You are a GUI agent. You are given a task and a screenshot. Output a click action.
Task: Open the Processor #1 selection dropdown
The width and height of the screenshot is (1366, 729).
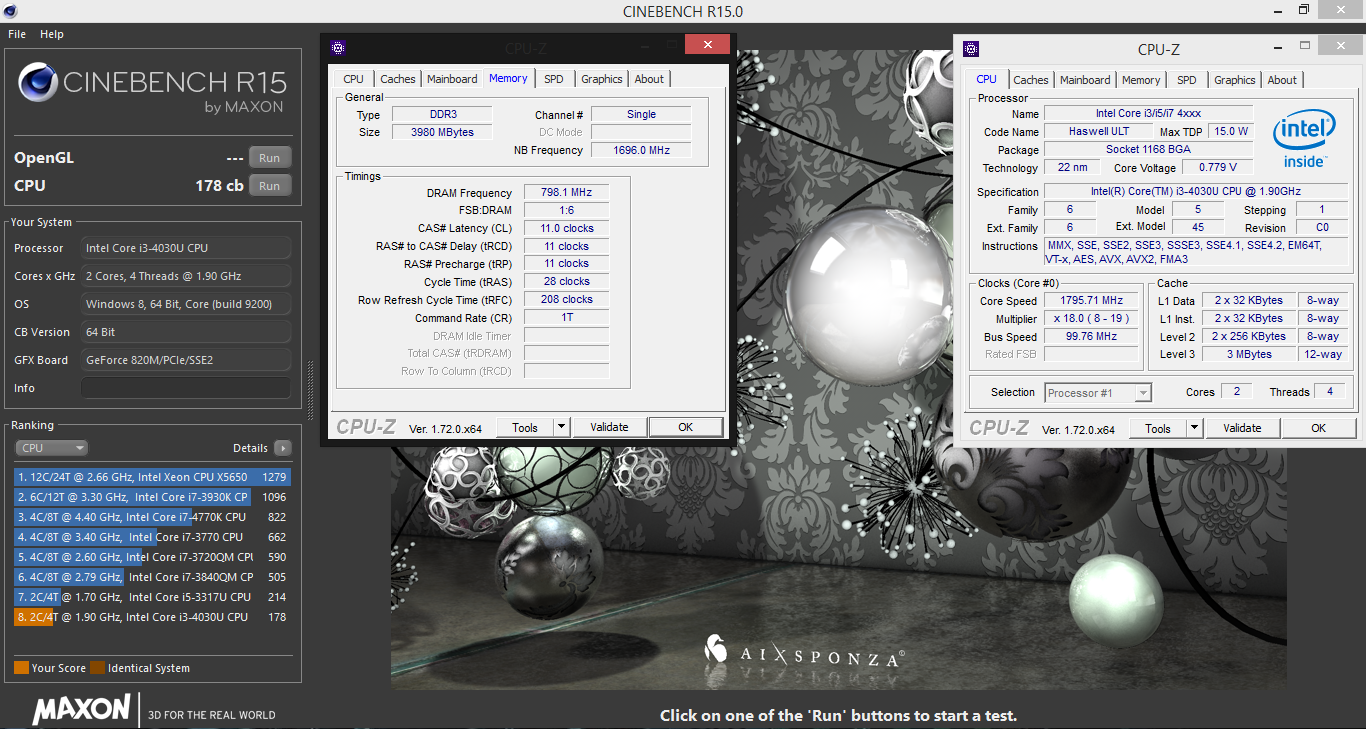1098,393
